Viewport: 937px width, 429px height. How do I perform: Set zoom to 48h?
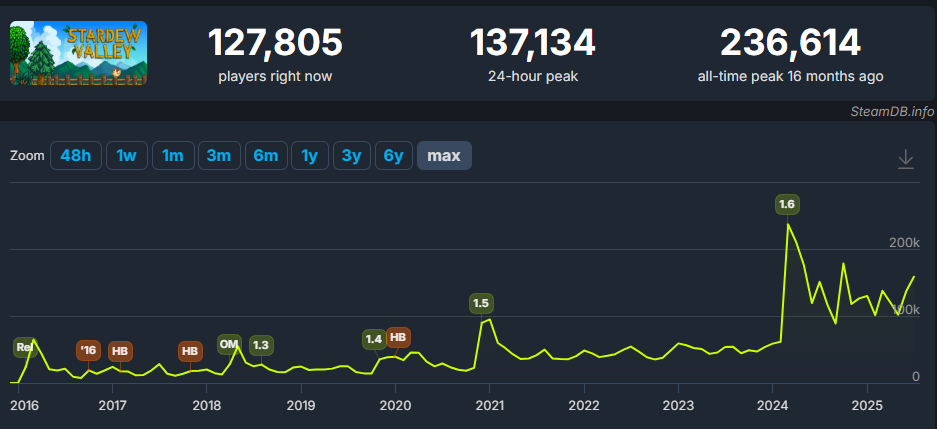click(76, 156)
